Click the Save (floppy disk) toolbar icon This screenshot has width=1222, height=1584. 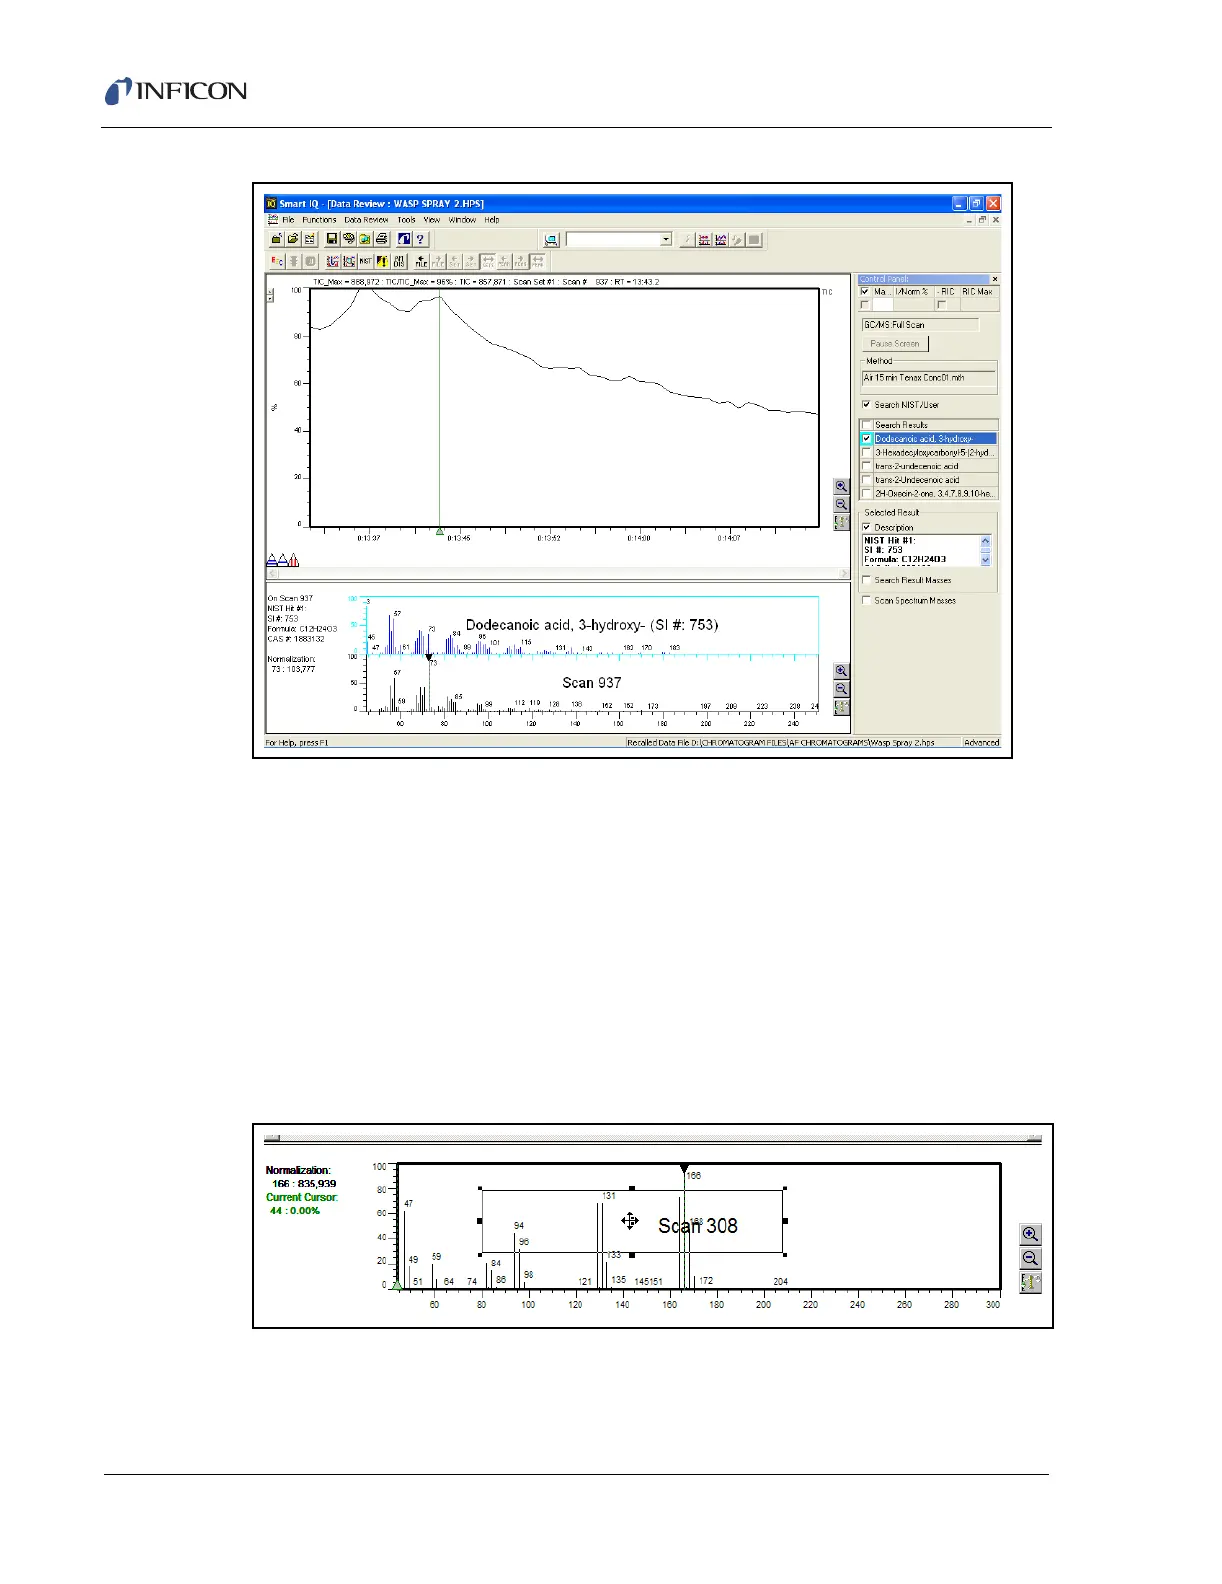pyautogui.click(x=332, y=239)
